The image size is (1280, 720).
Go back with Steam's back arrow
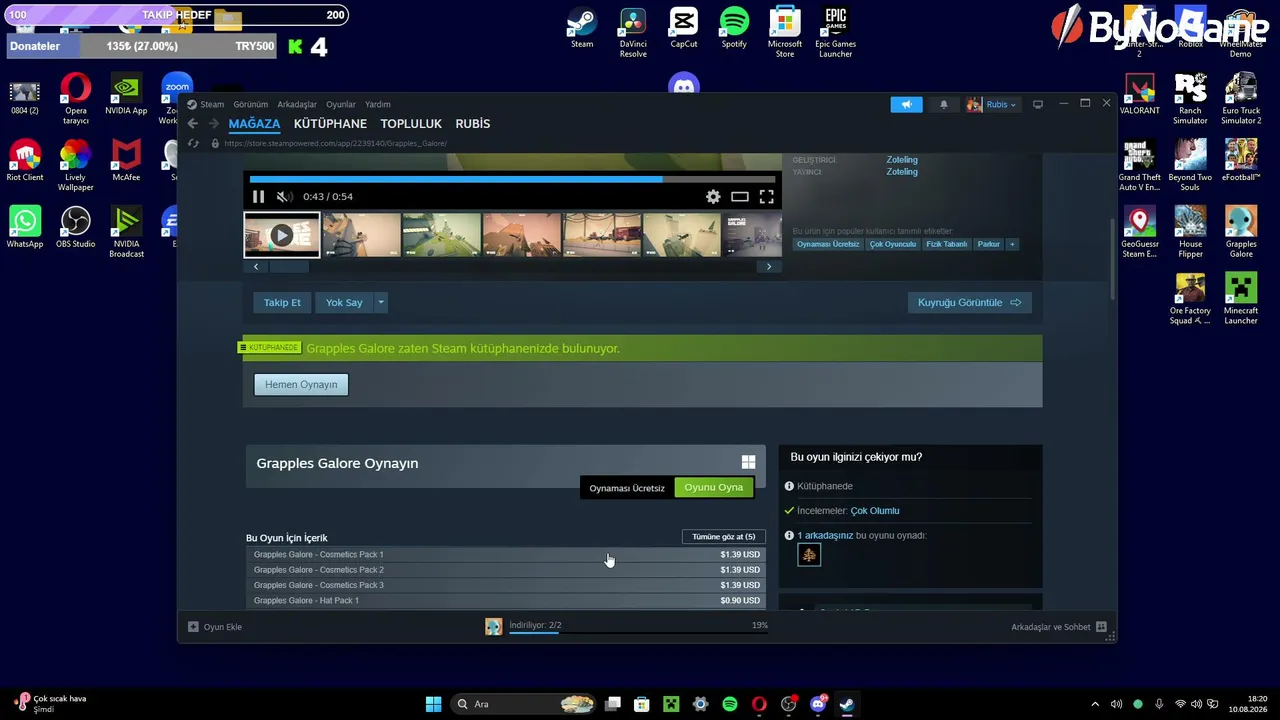(193, 124)
